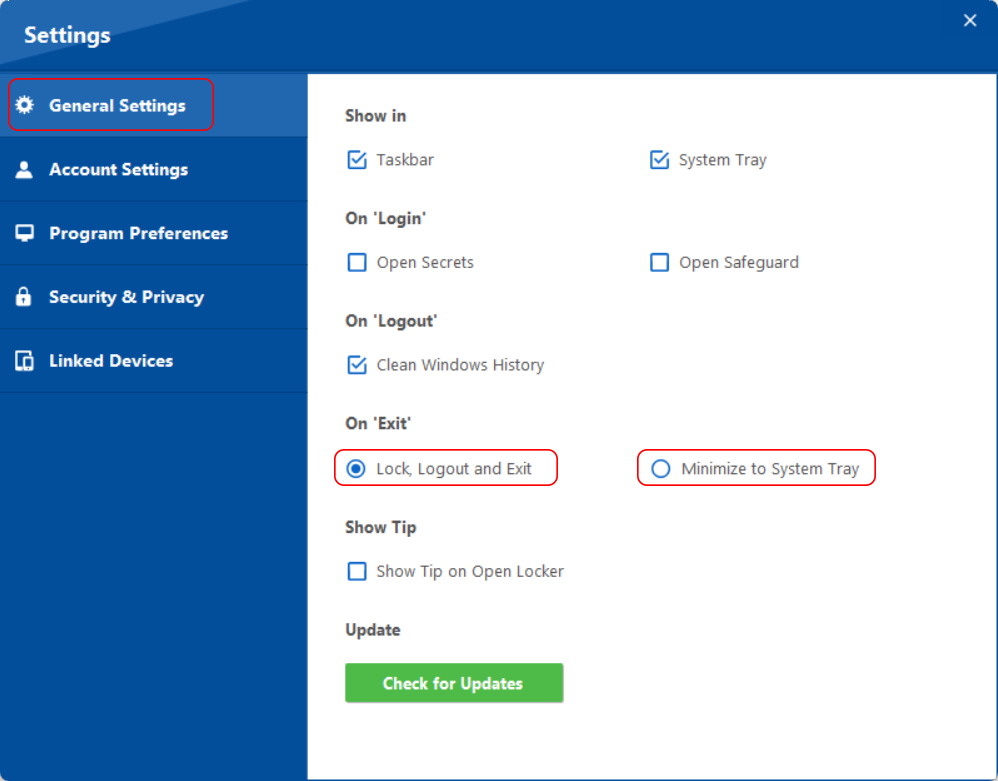Uncheck the Taskbar checkbox
998x781 pixels.
[x=357, y=160]
